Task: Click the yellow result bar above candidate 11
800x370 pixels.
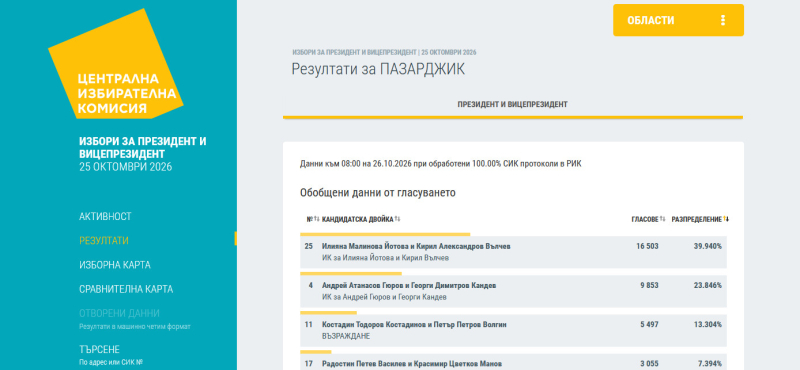Action: [329, 313]
